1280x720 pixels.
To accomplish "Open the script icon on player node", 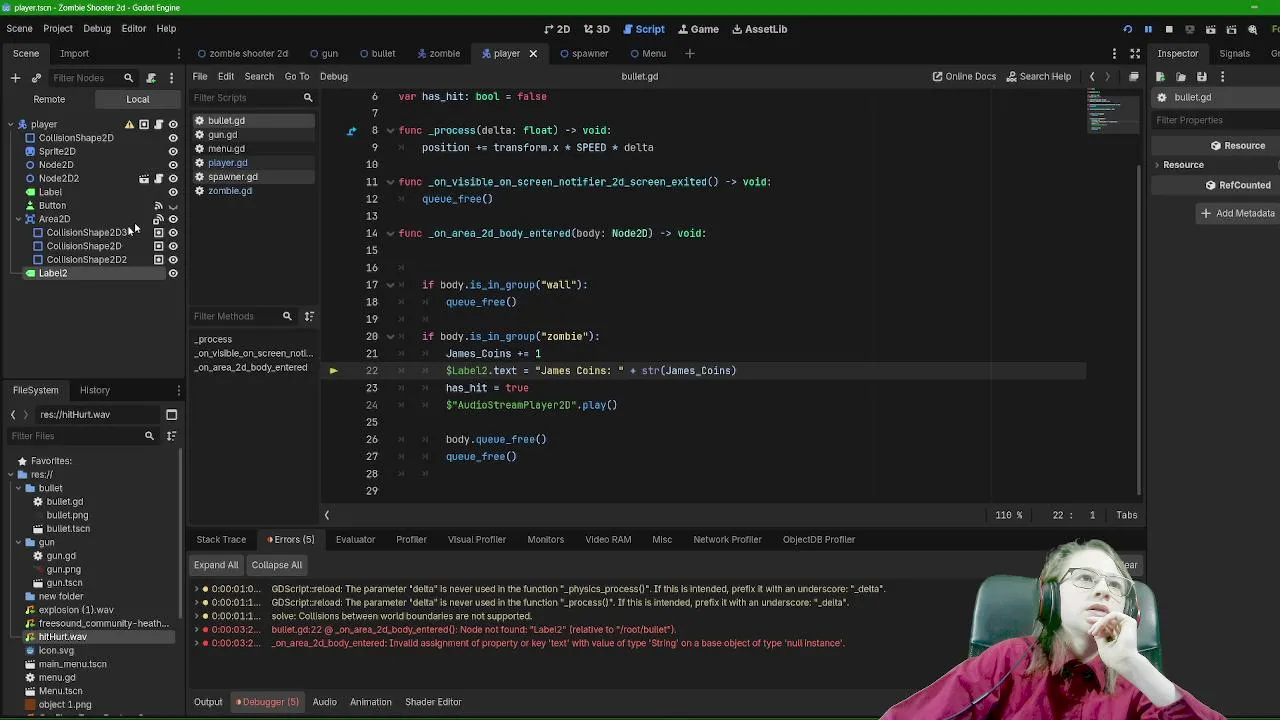I will tap(158, 124).
